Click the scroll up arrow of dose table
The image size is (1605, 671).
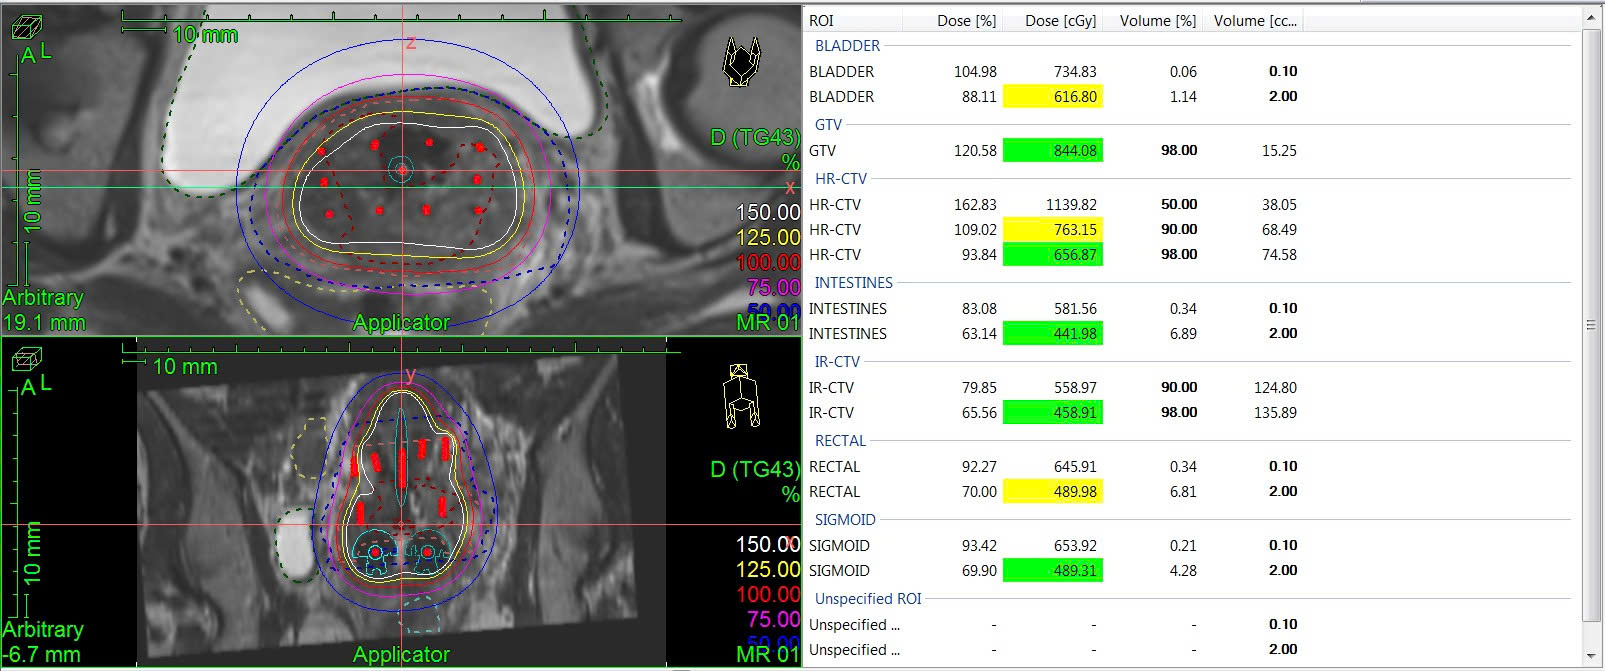point(1592,18)
